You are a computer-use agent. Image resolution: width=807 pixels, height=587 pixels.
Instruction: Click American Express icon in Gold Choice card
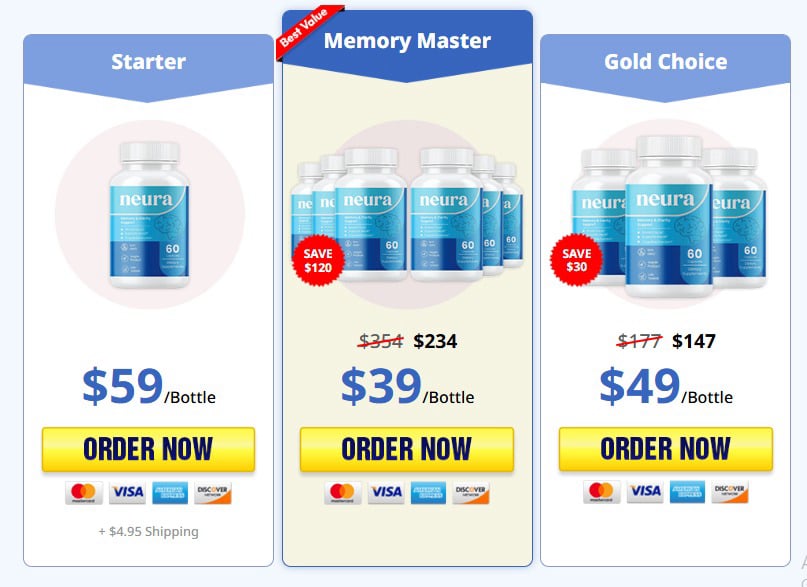point(687,492)
